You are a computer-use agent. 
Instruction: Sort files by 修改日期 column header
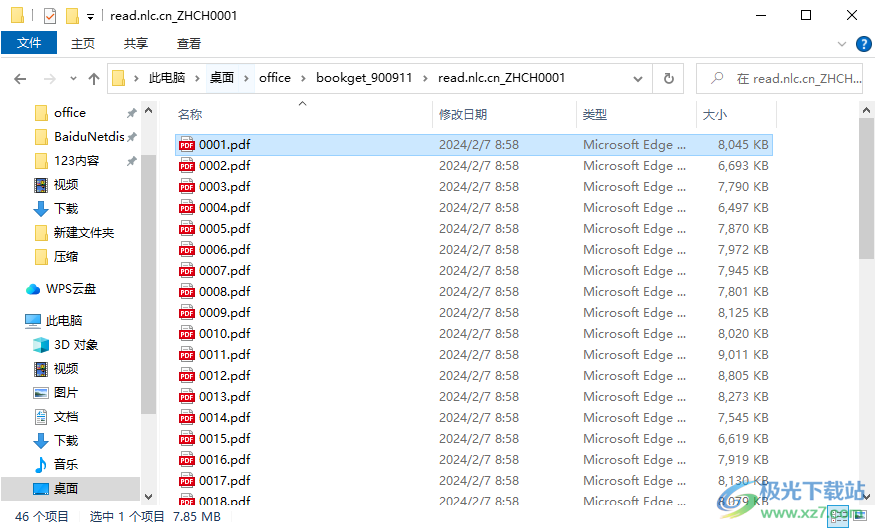(463, 115)
